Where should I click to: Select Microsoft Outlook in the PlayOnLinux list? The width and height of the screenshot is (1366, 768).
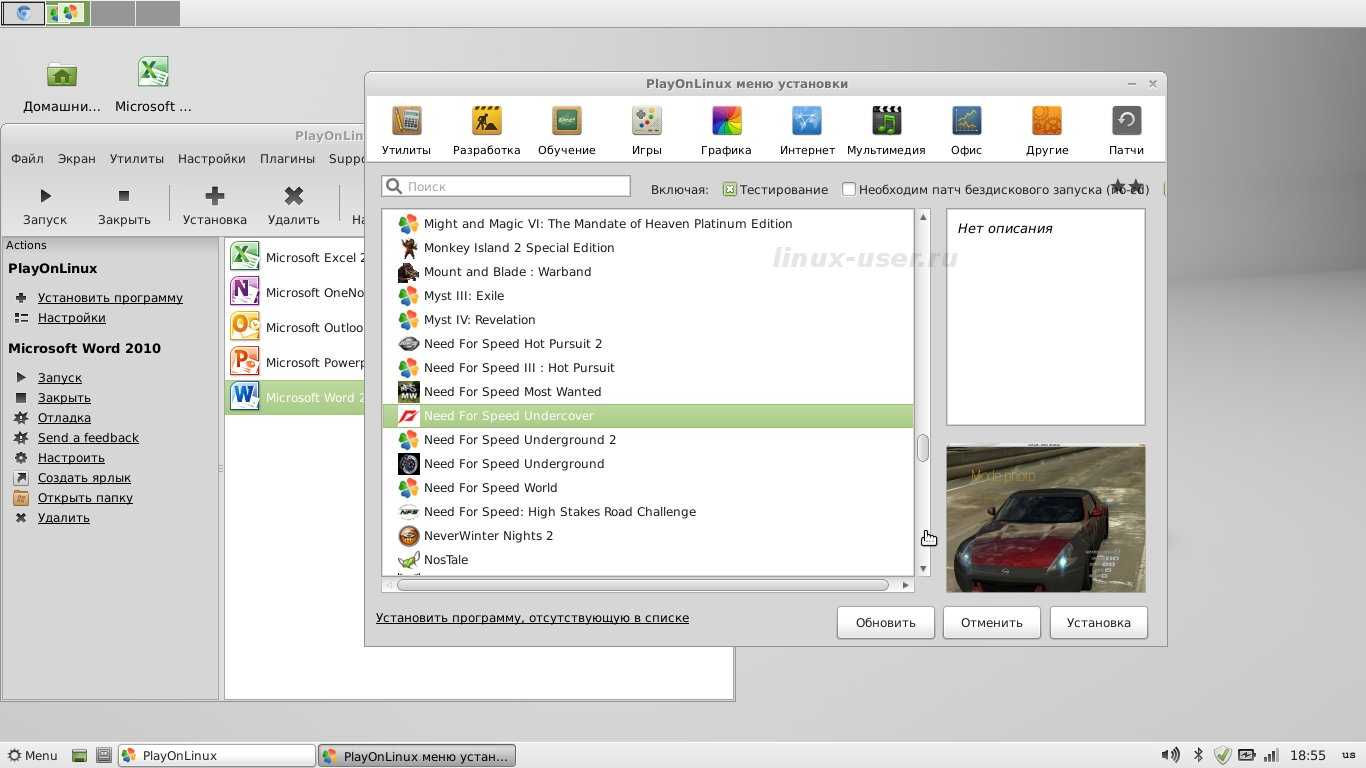click(297, 327)
